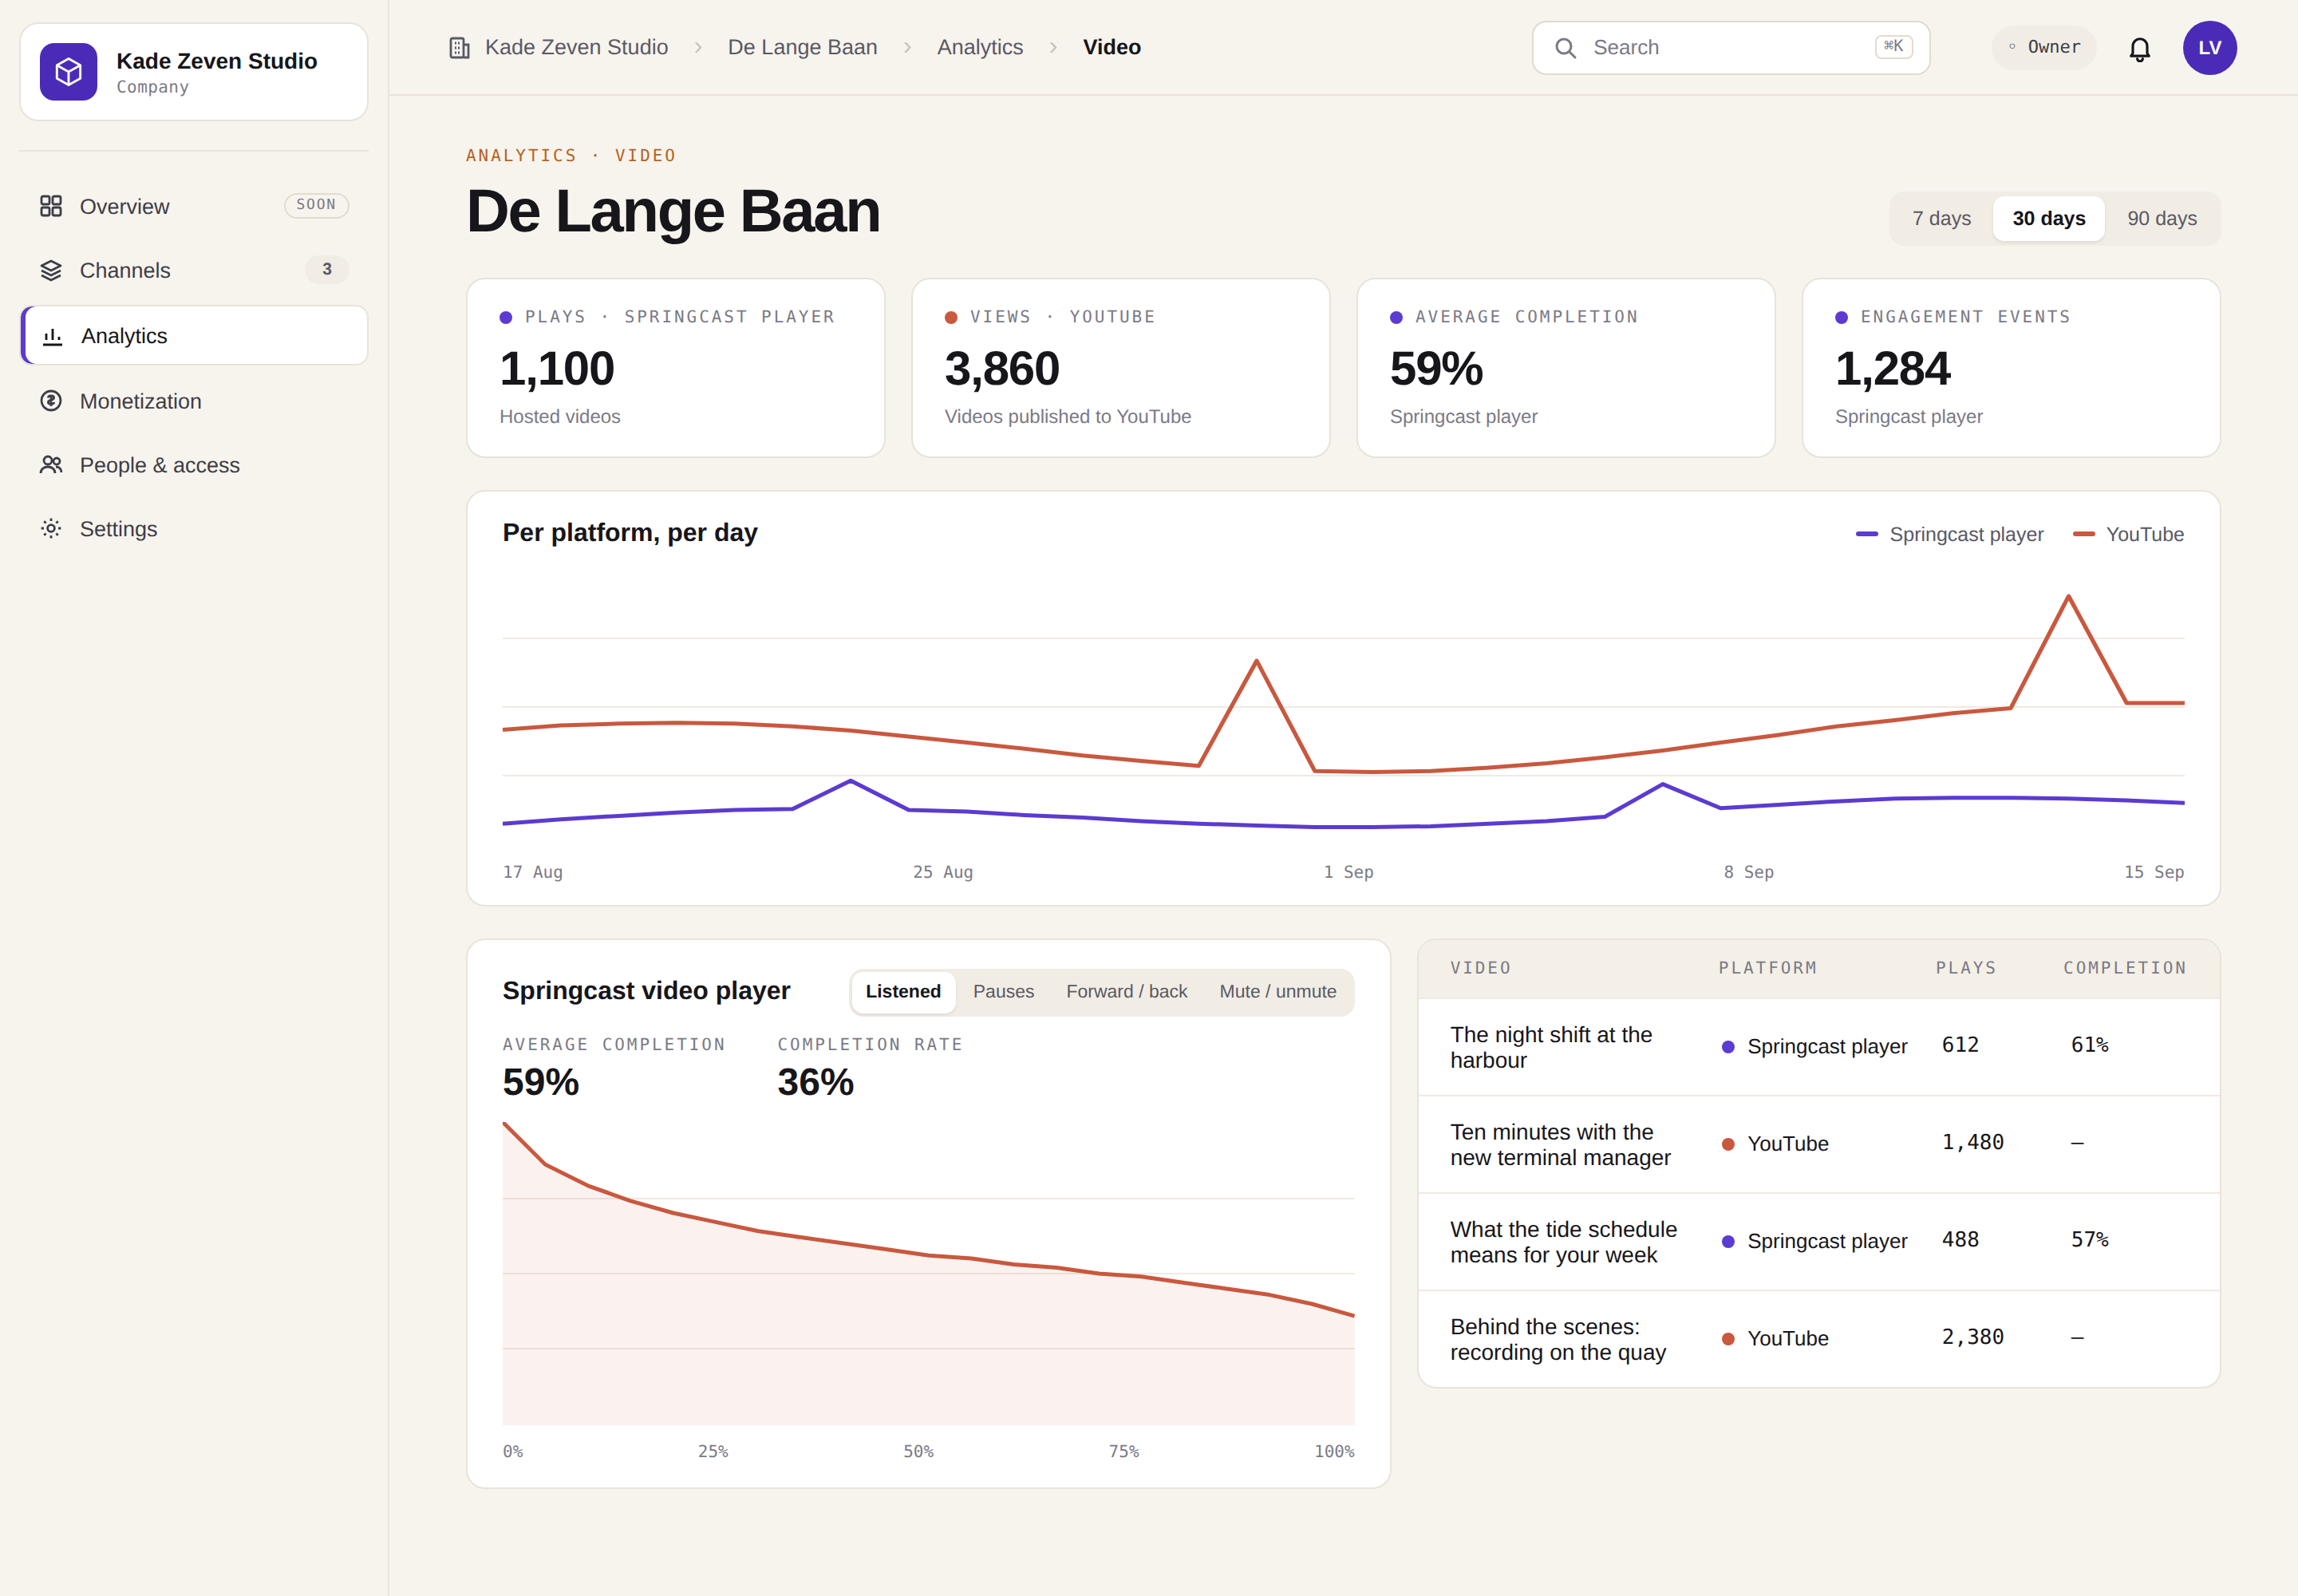Click the purple platform dot in the 488 plays row
Viewport: 2298px width, 1596px height.
coord(1727,1241)
